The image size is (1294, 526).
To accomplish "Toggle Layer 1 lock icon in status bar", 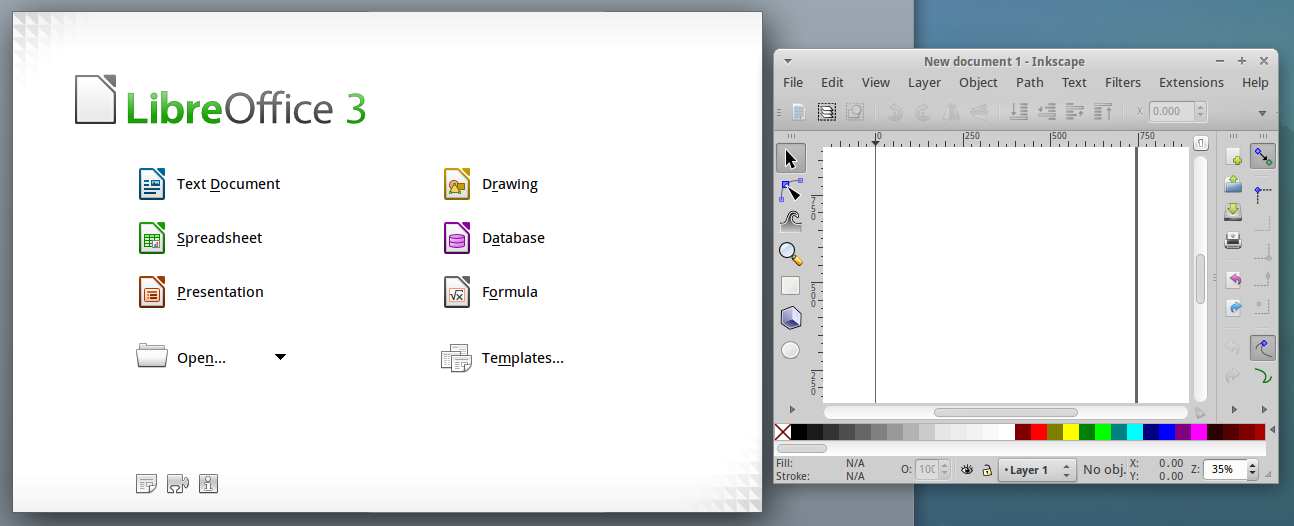I will tap(987, 469).
